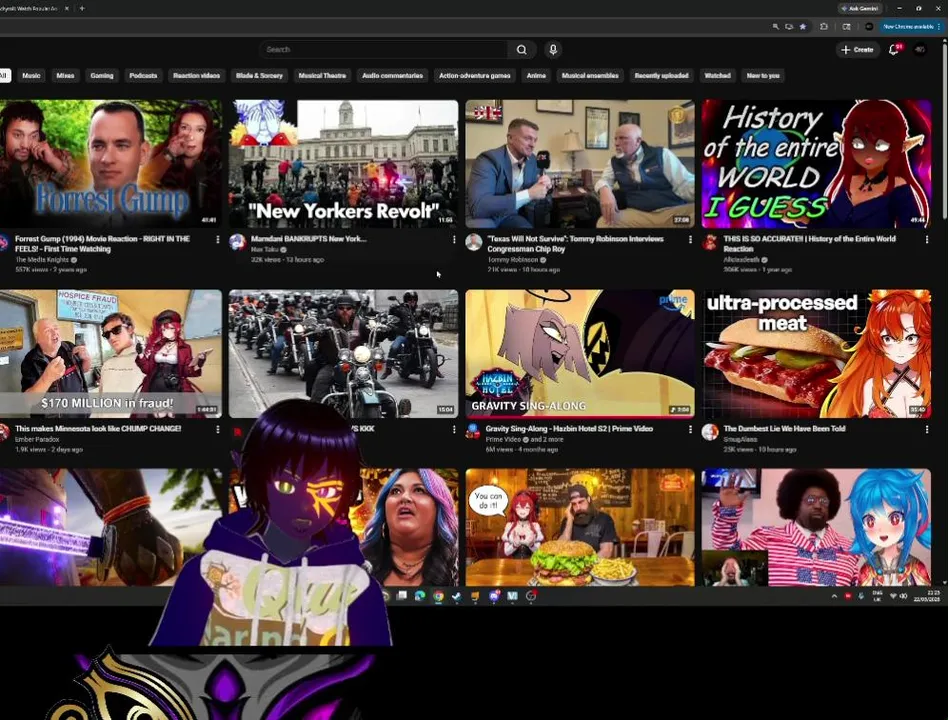Click the Create button

tap(857, 50)
